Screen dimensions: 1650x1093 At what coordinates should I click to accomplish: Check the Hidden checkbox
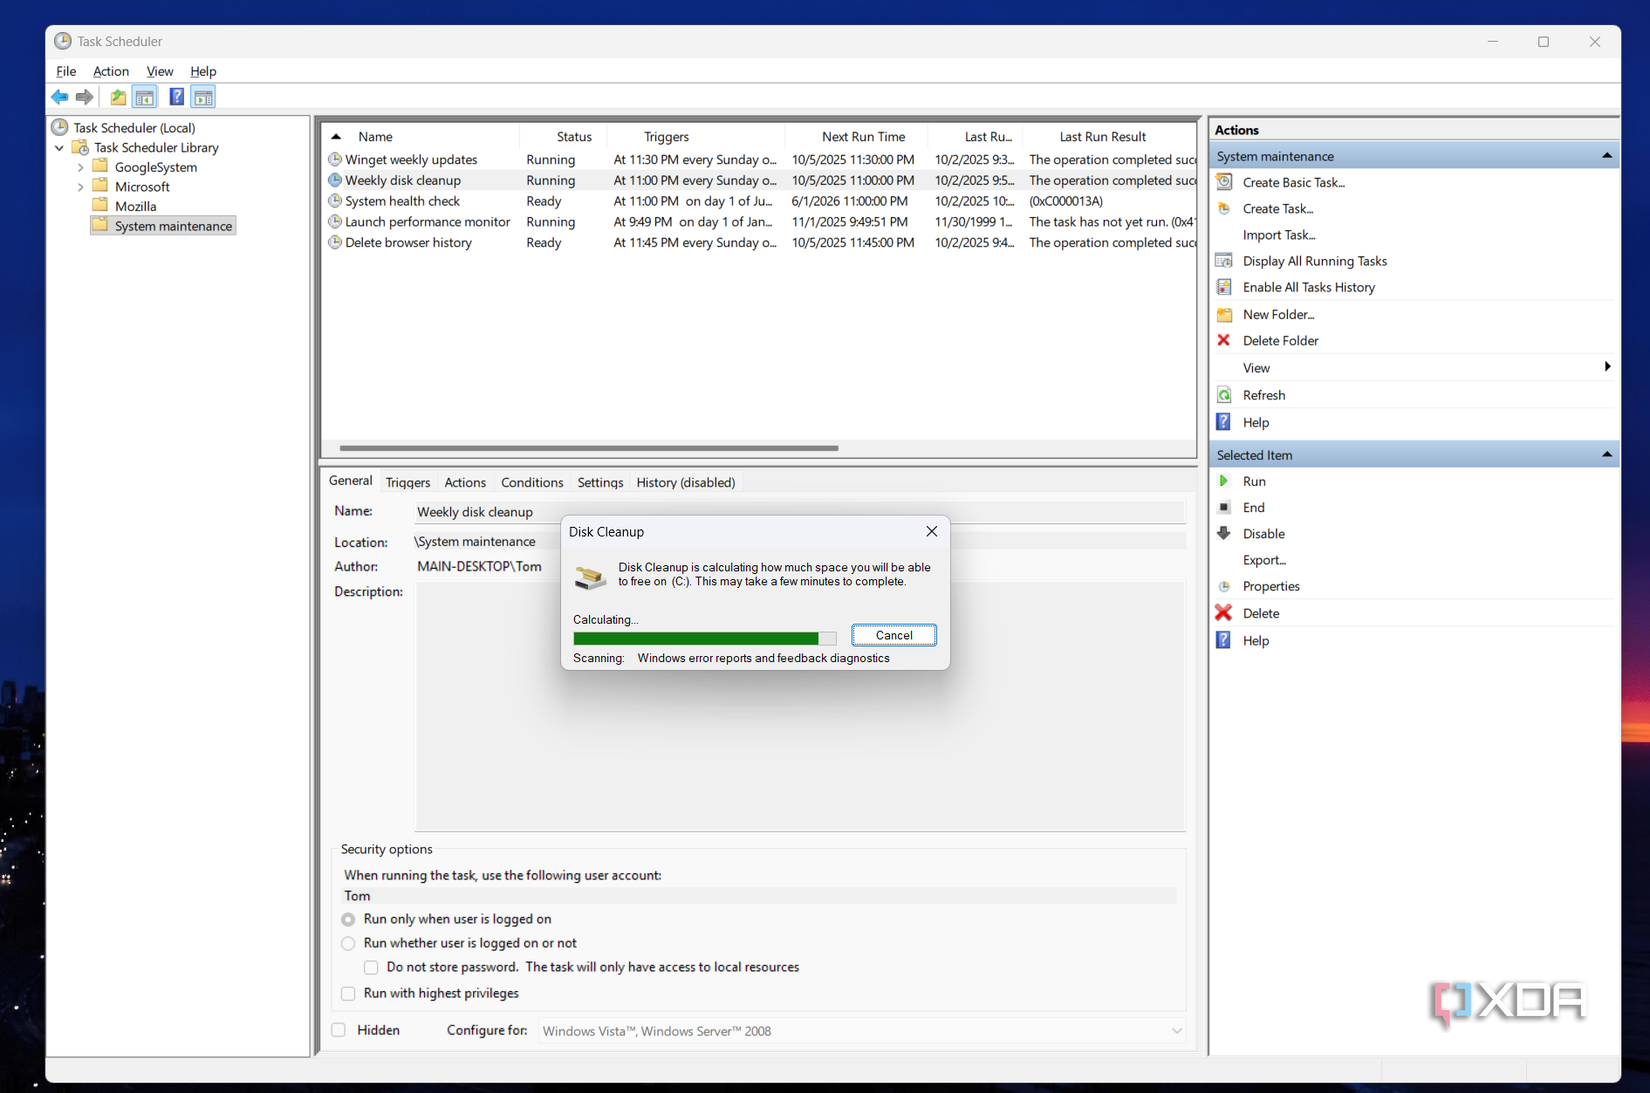338,1029
